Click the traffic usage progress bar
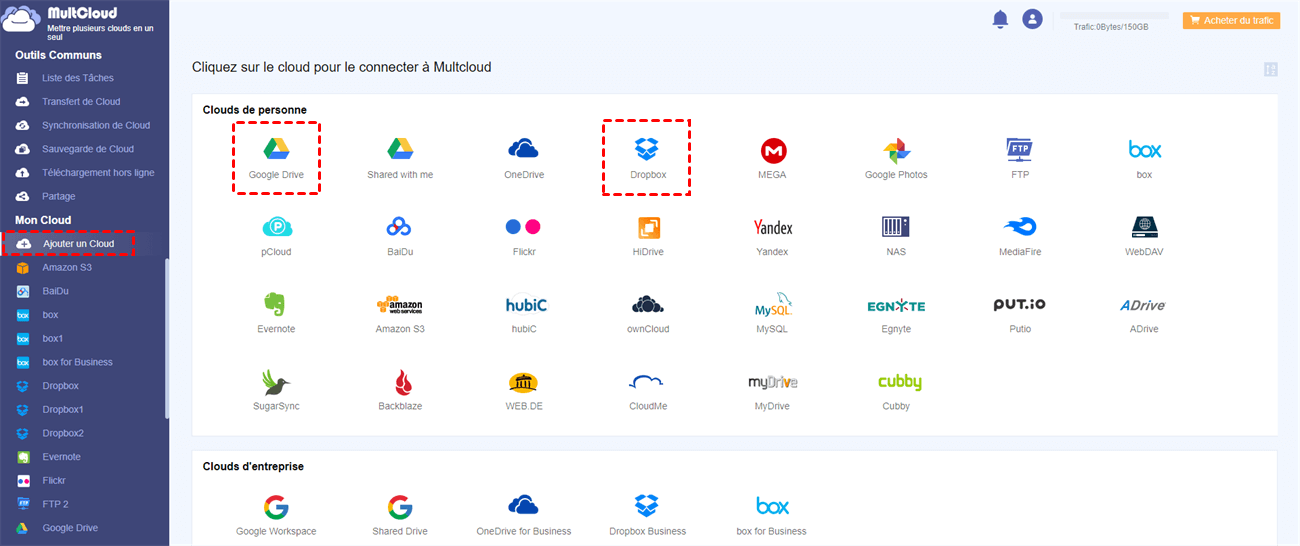 [x=1114, y=16]
